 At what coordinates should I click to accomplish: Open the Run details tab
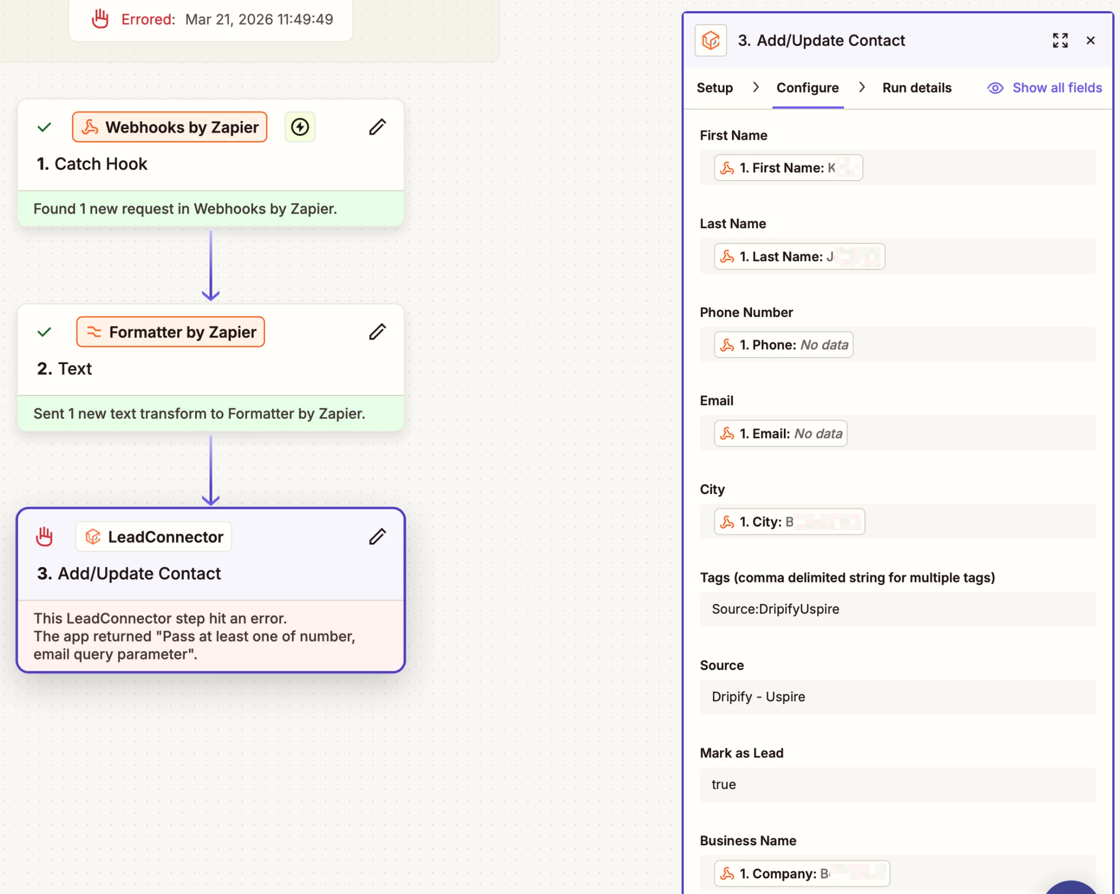click(916, 88)
